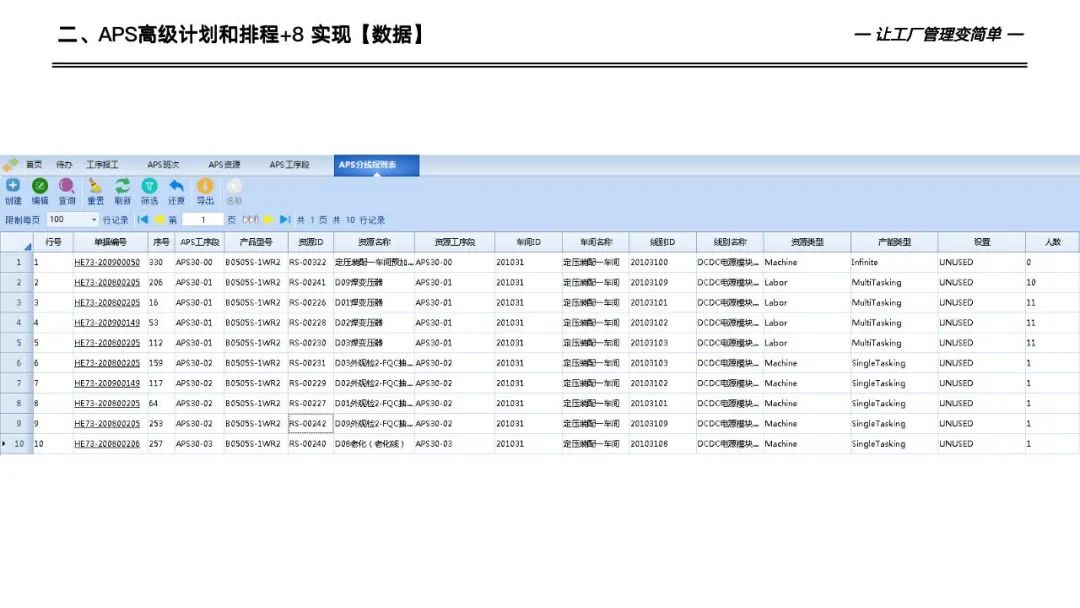Open the records-per-page dropdown showing 100
The width and height of the screenshot is (1080, 608).
click(x=94, y=218)
